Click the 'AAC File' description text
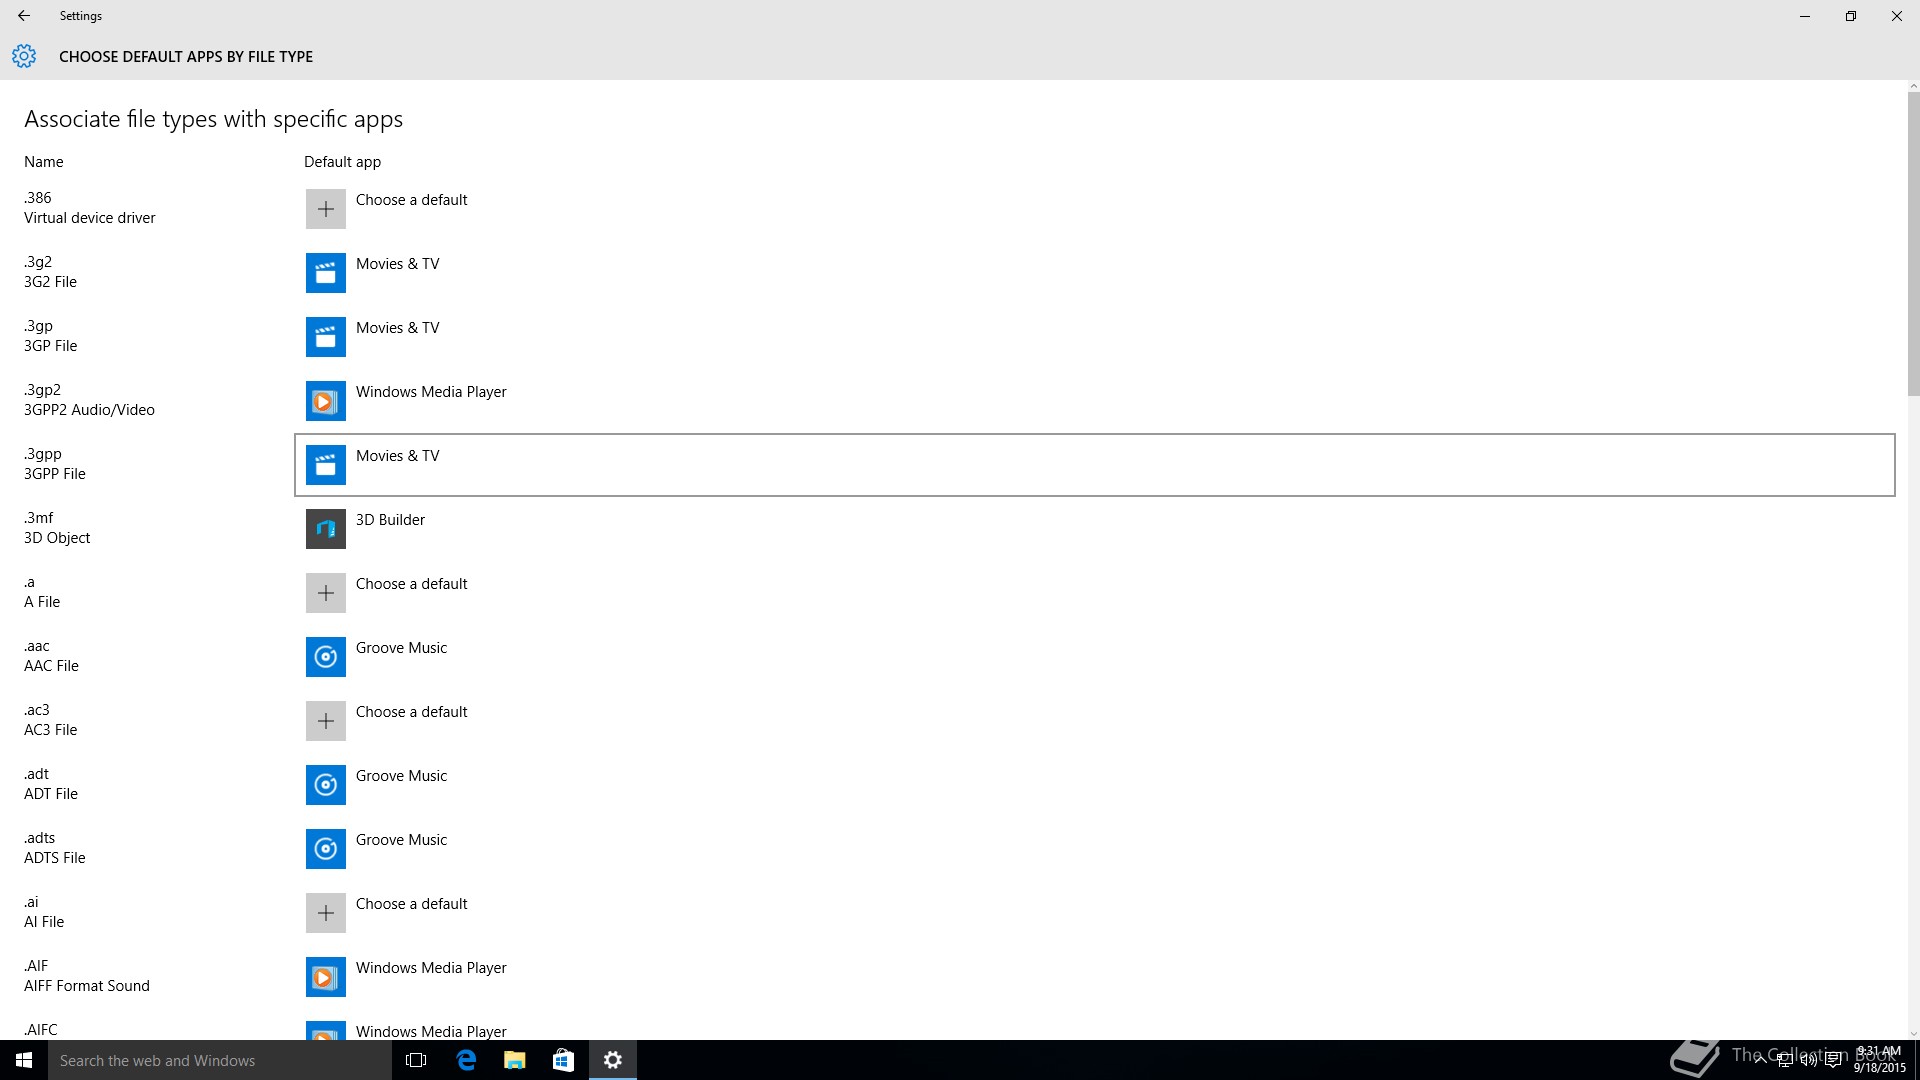The width and height of the screenshot is (1920, 1080). [x=51, y=666]
